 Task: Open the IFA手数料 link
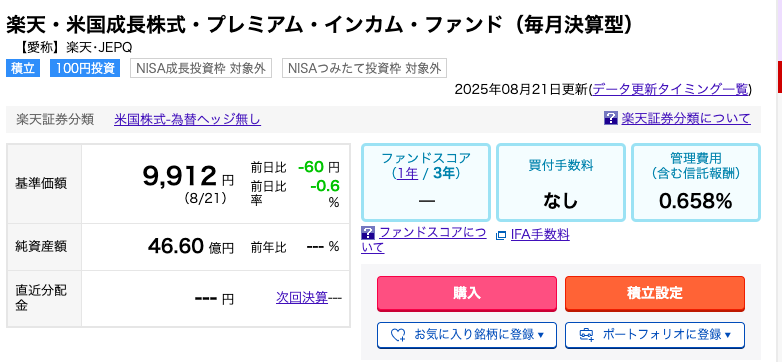pyautogui.click(x=540, y=234)
